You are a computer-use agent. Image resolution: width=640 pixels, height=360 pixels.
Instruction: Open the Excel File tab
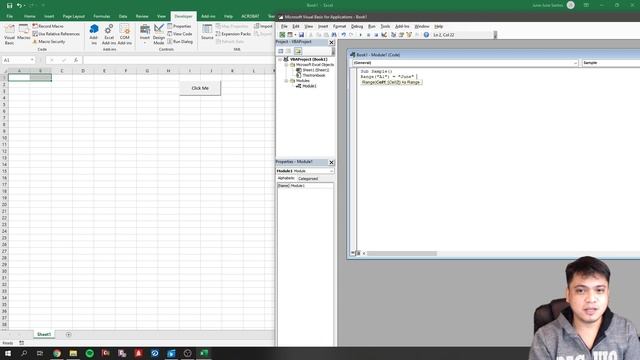(9, 16)
